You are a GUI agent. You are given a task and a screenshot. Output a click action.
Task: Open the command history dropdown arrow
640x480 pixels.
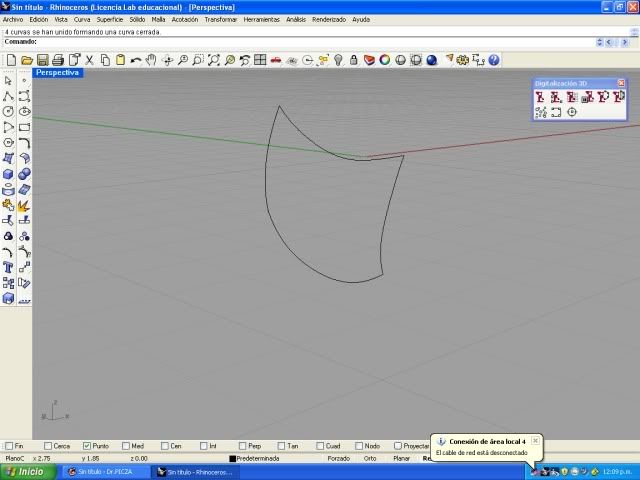point(600,42)
